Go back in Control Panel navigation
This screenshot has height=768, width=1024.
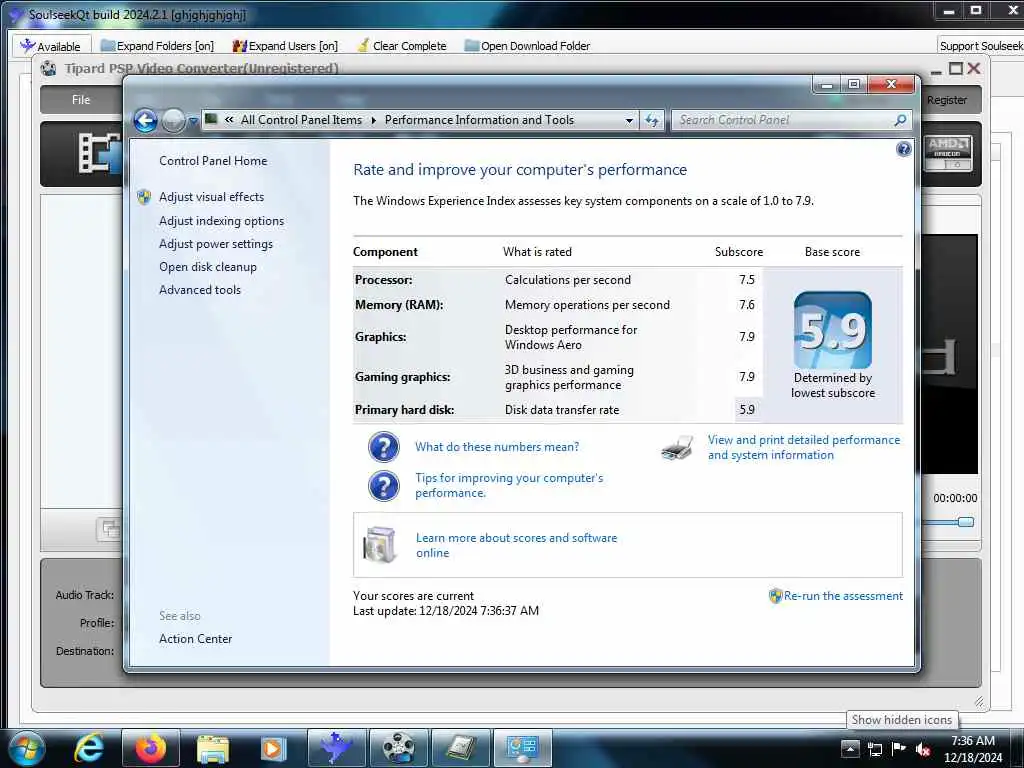tap(146, 121)
